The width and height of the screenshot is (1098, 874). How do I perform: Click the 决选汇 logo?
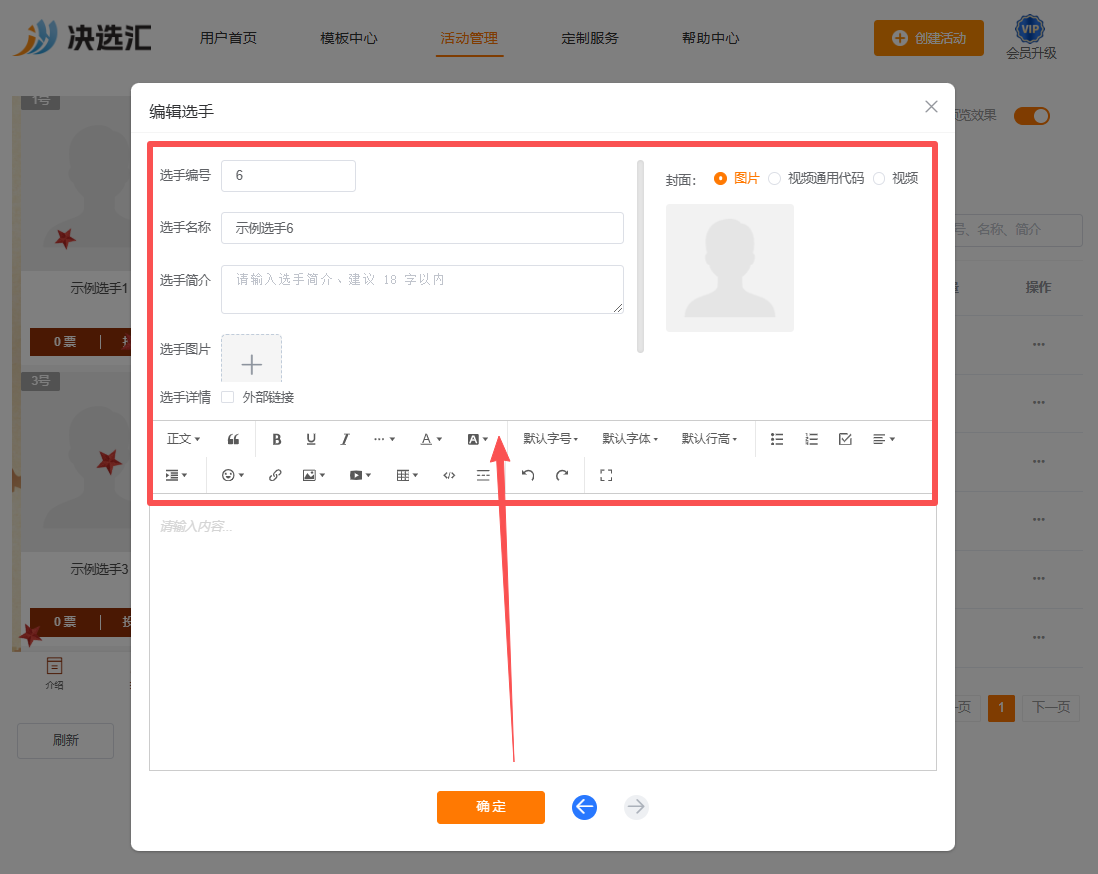click(83, 37)
